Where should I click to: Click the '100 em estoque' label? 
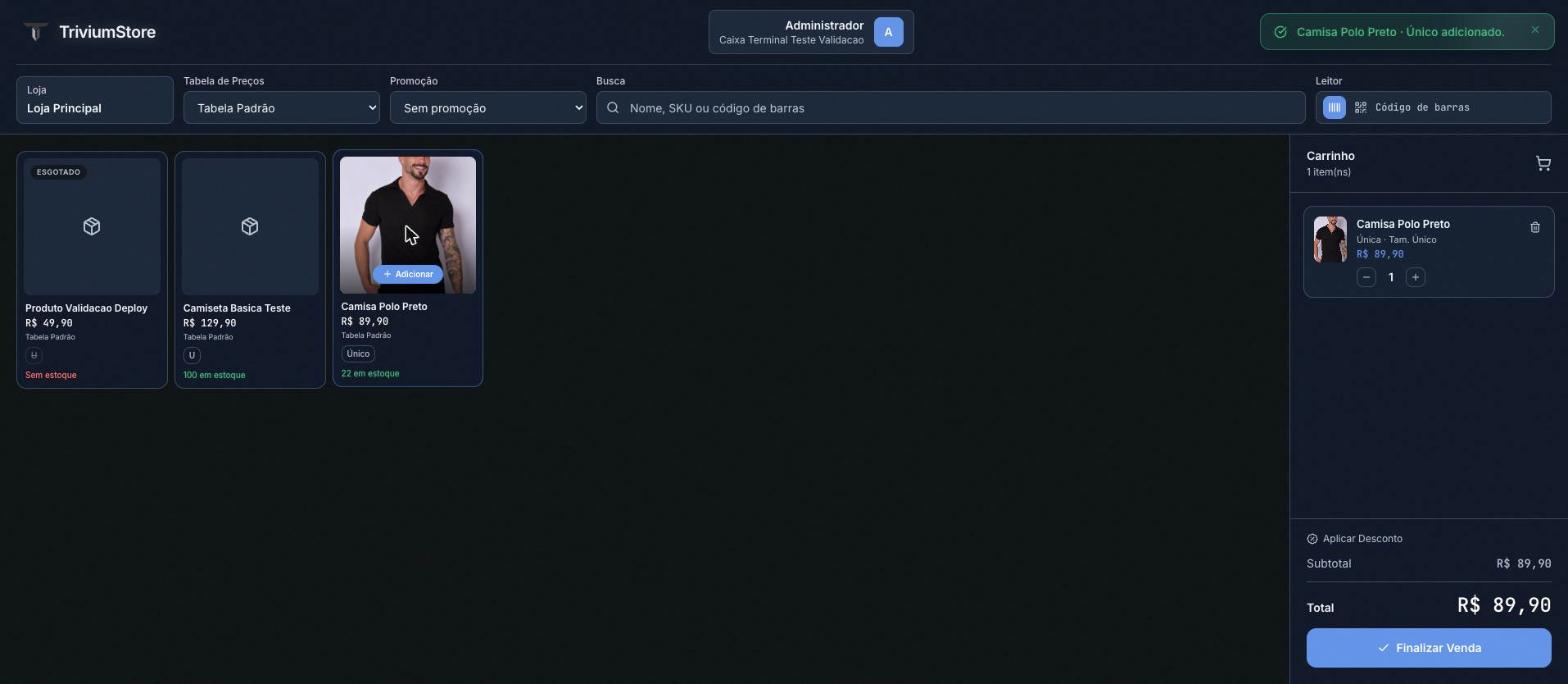[x=214, y=375]
